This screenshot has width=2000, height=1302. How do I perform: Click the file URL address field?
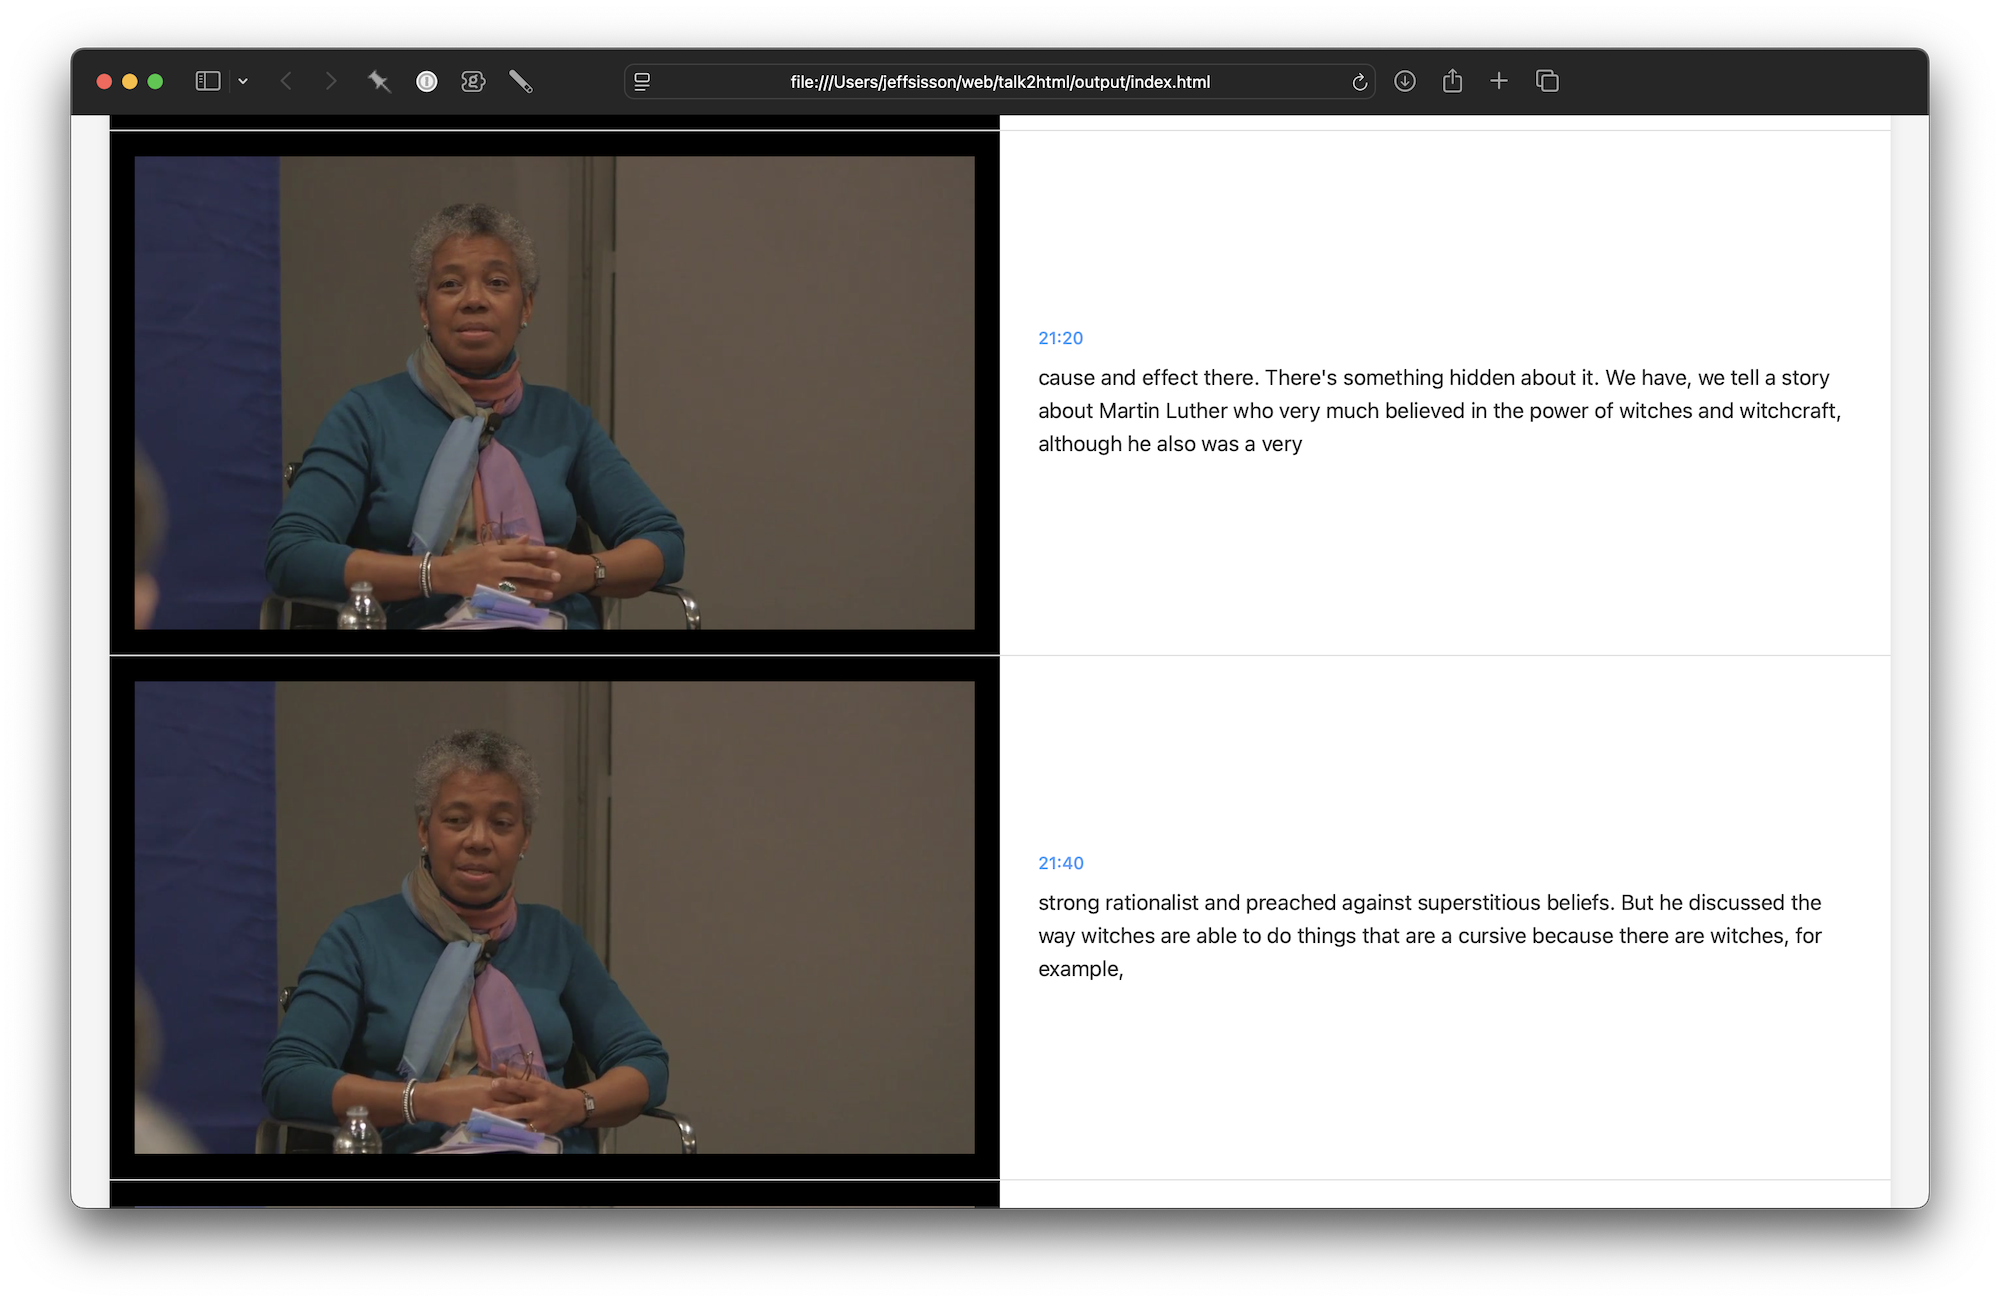[1000, 82]
